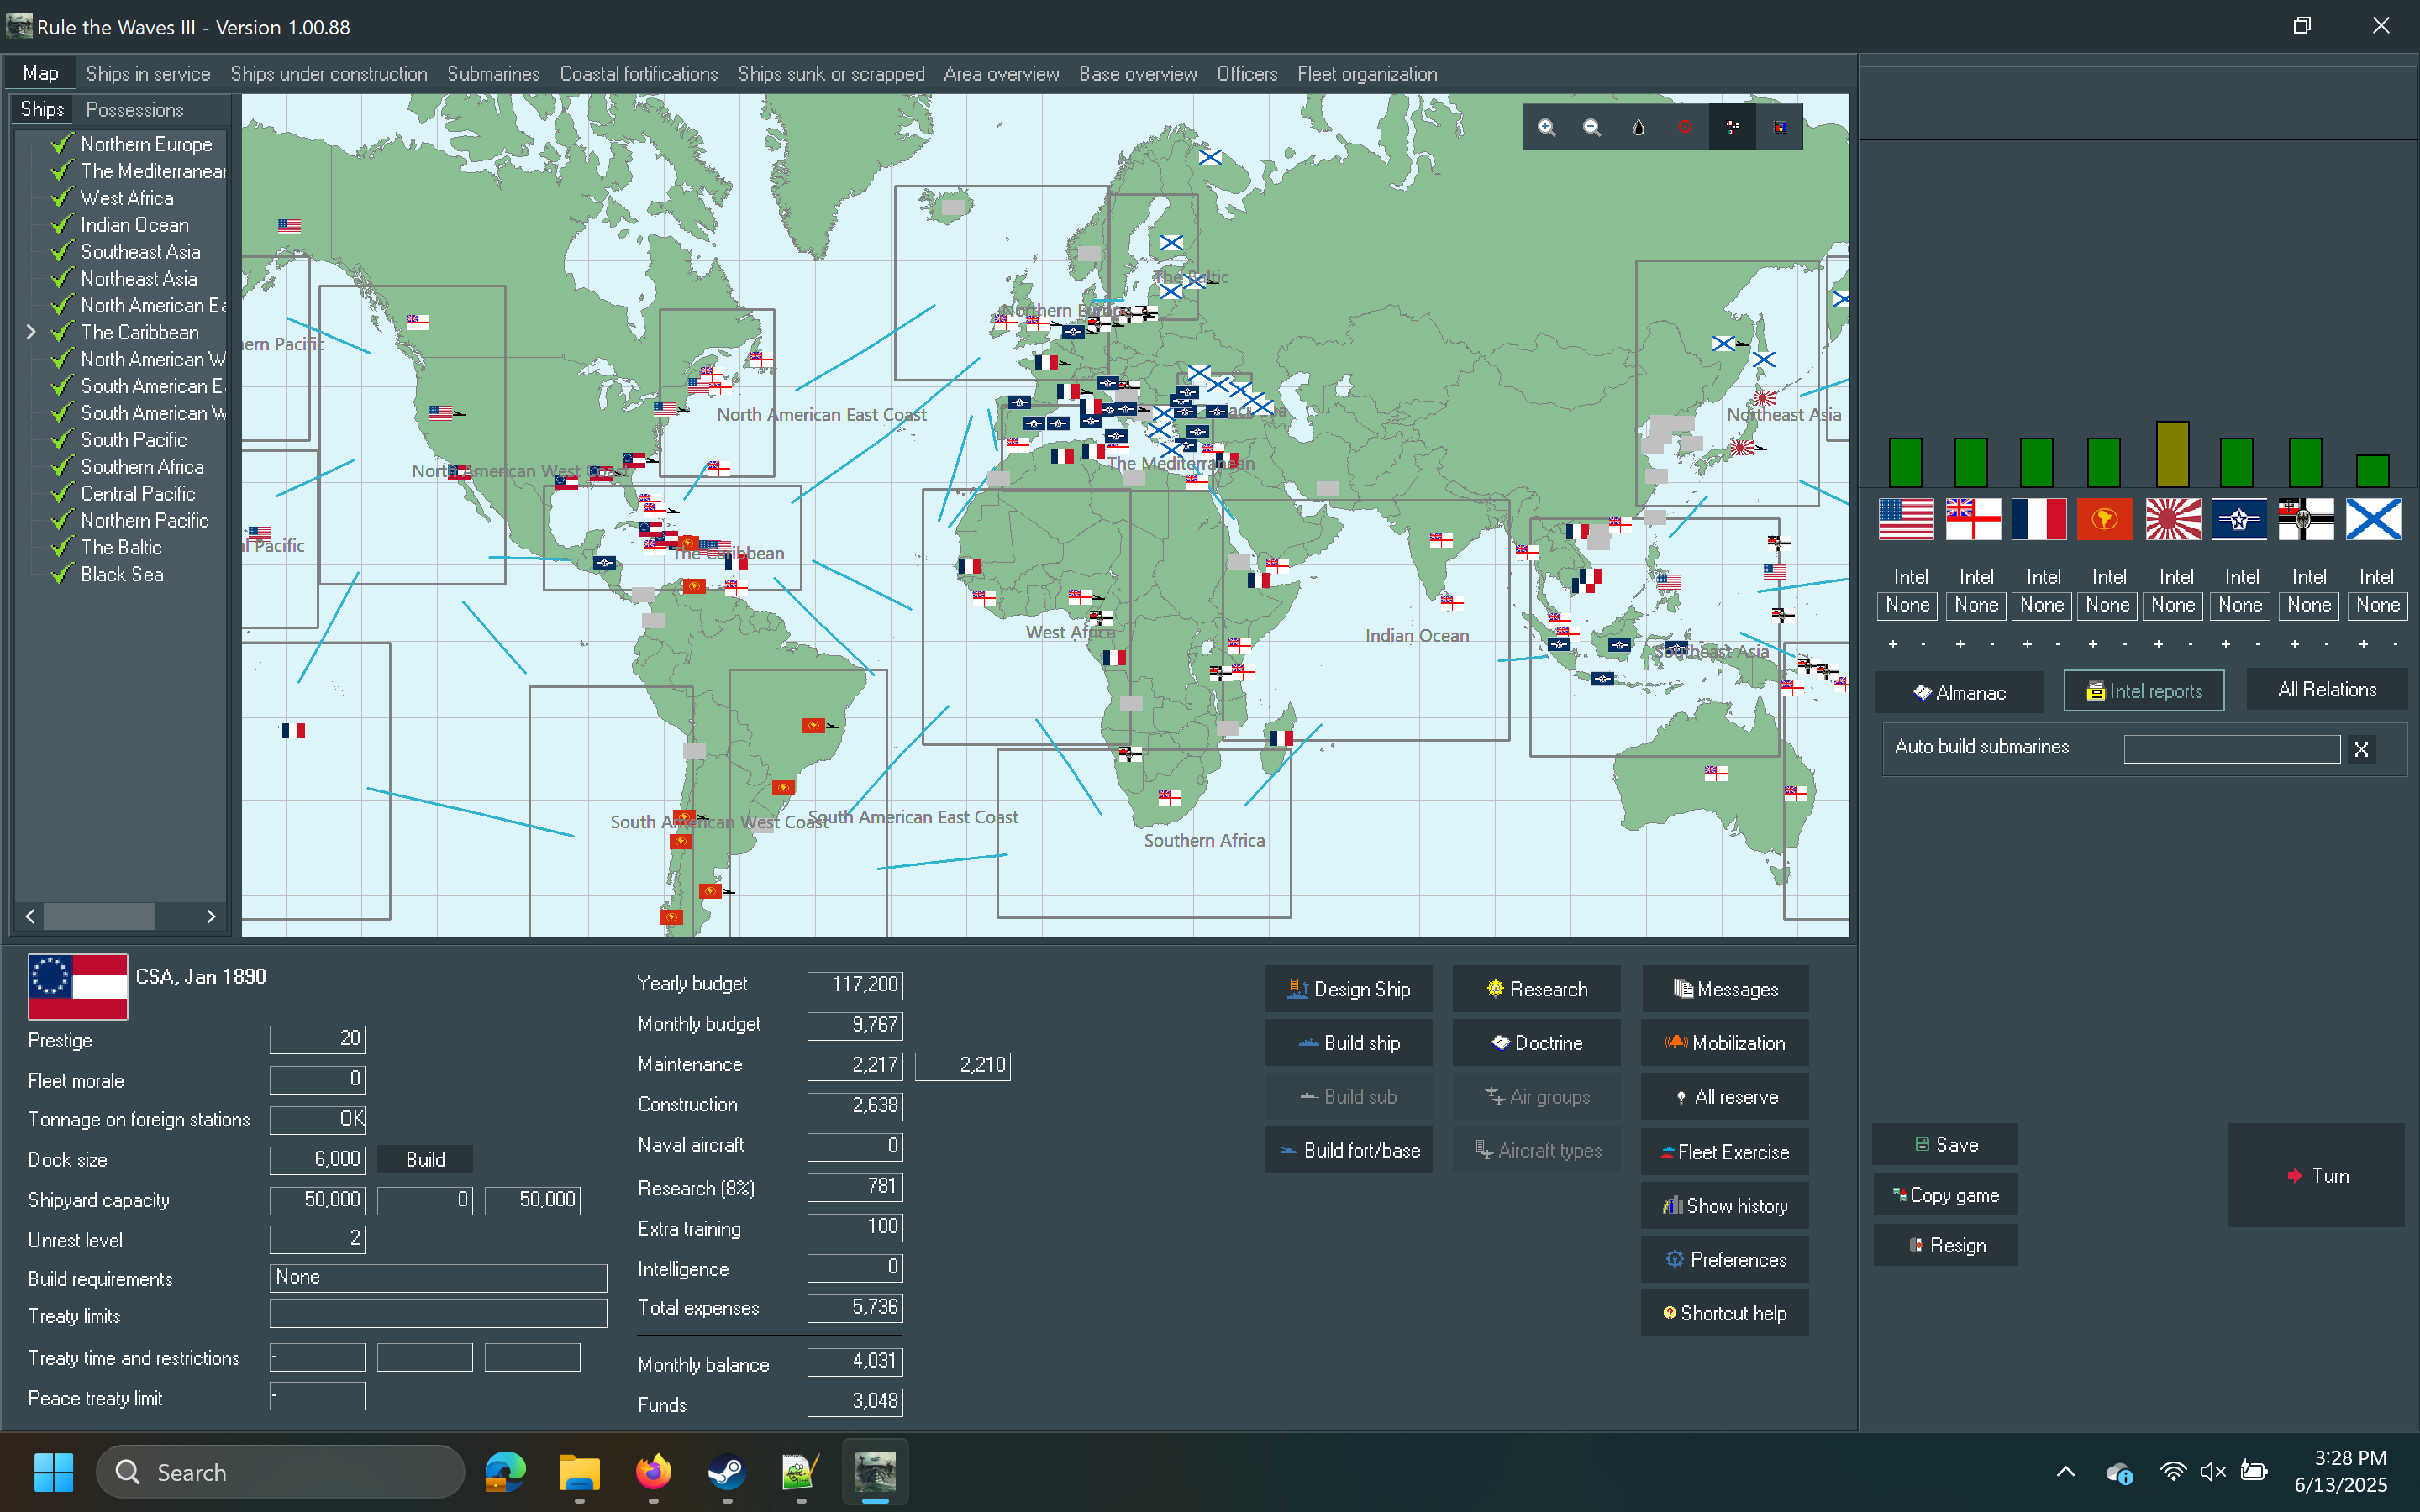Toggle the Indian Ocean checkmark
This screenshot has width=2420, height=1512.
coord(63,225)
